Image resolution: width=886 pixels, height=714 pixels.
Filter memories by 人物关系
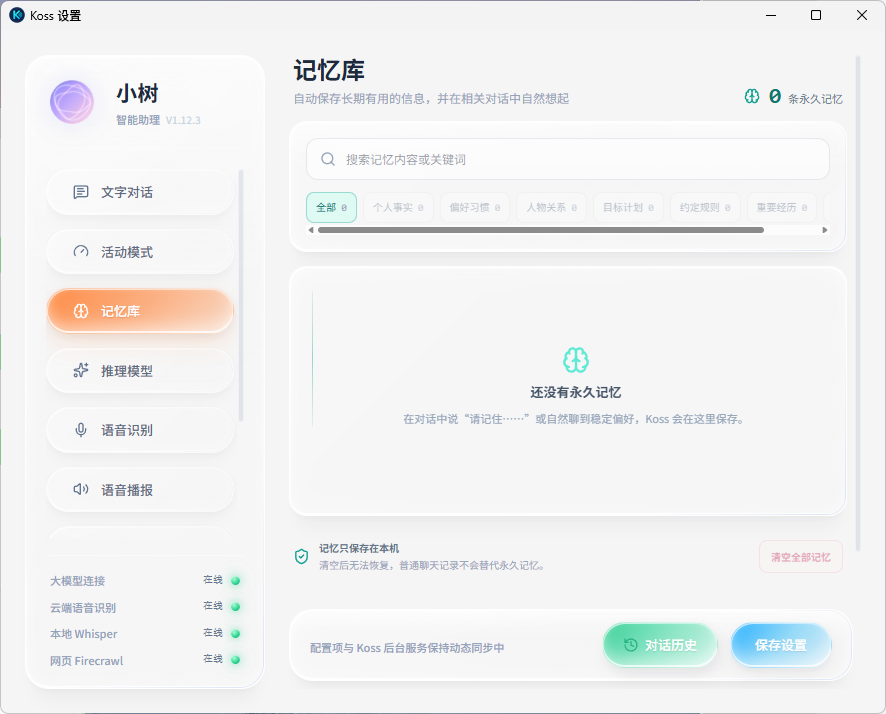click(551, 207)
